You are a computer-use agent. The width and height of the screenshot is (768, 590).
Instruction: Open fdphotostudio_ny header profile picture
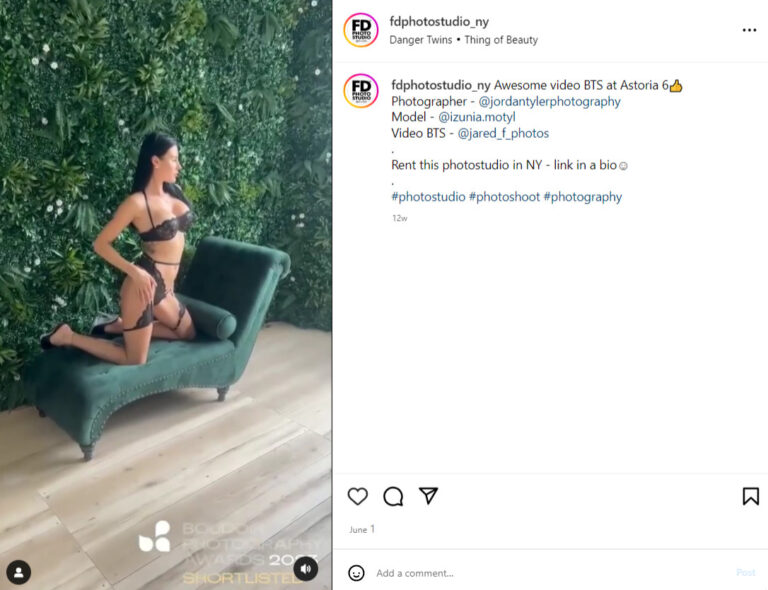pyautogui.click(x=361, y=30)
